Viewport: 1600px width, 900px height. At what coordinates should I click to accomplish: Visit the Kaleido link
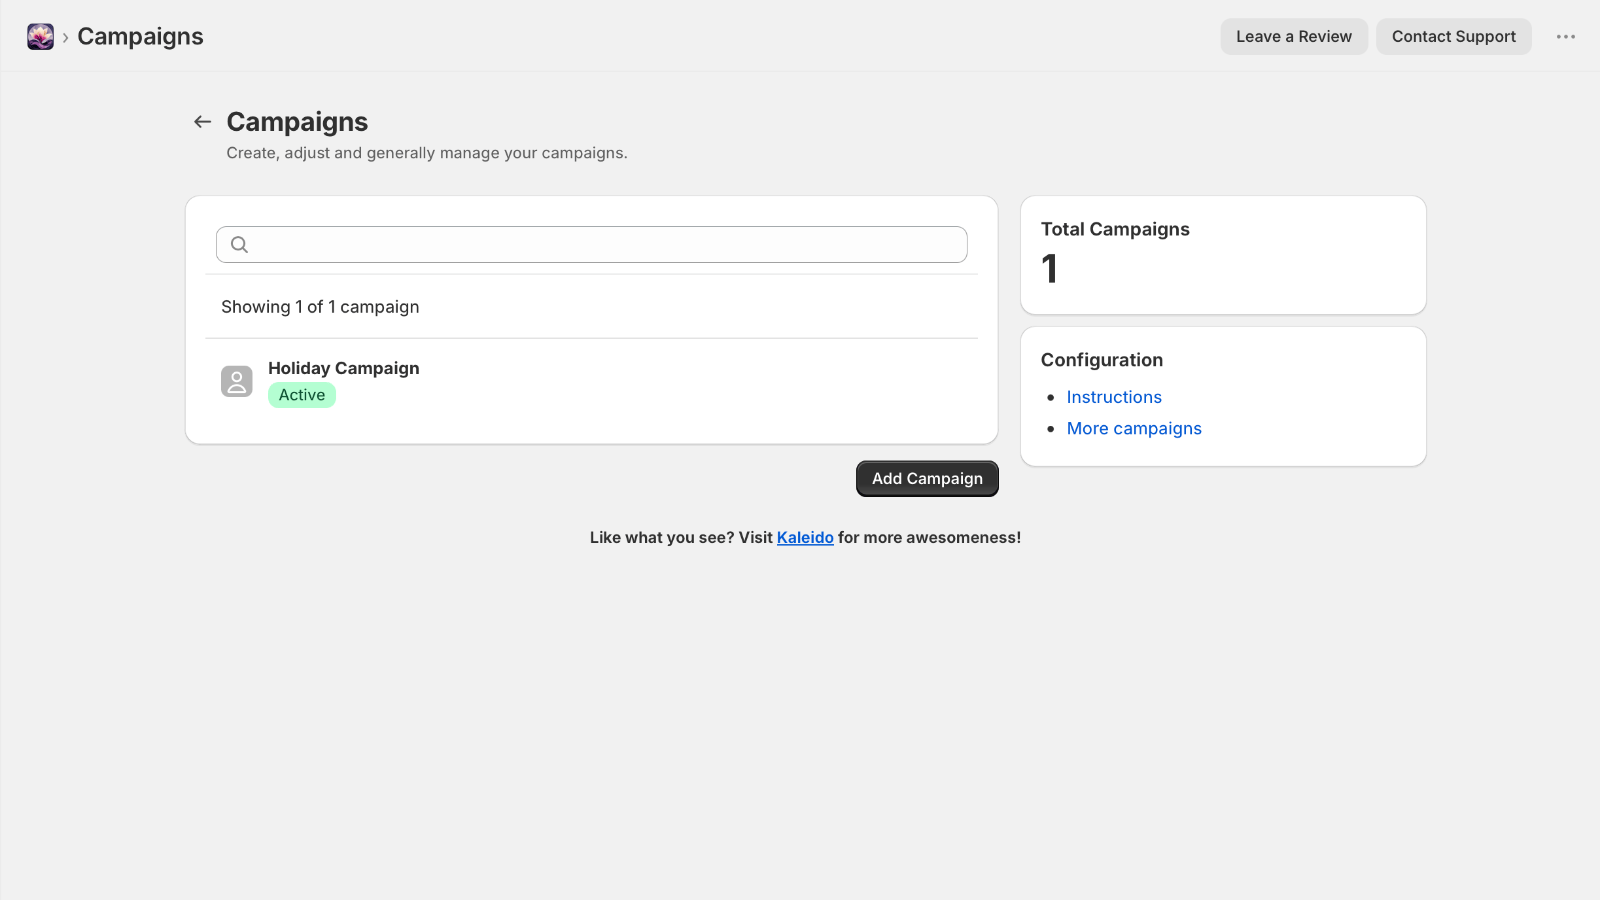[x=805, y=538]
